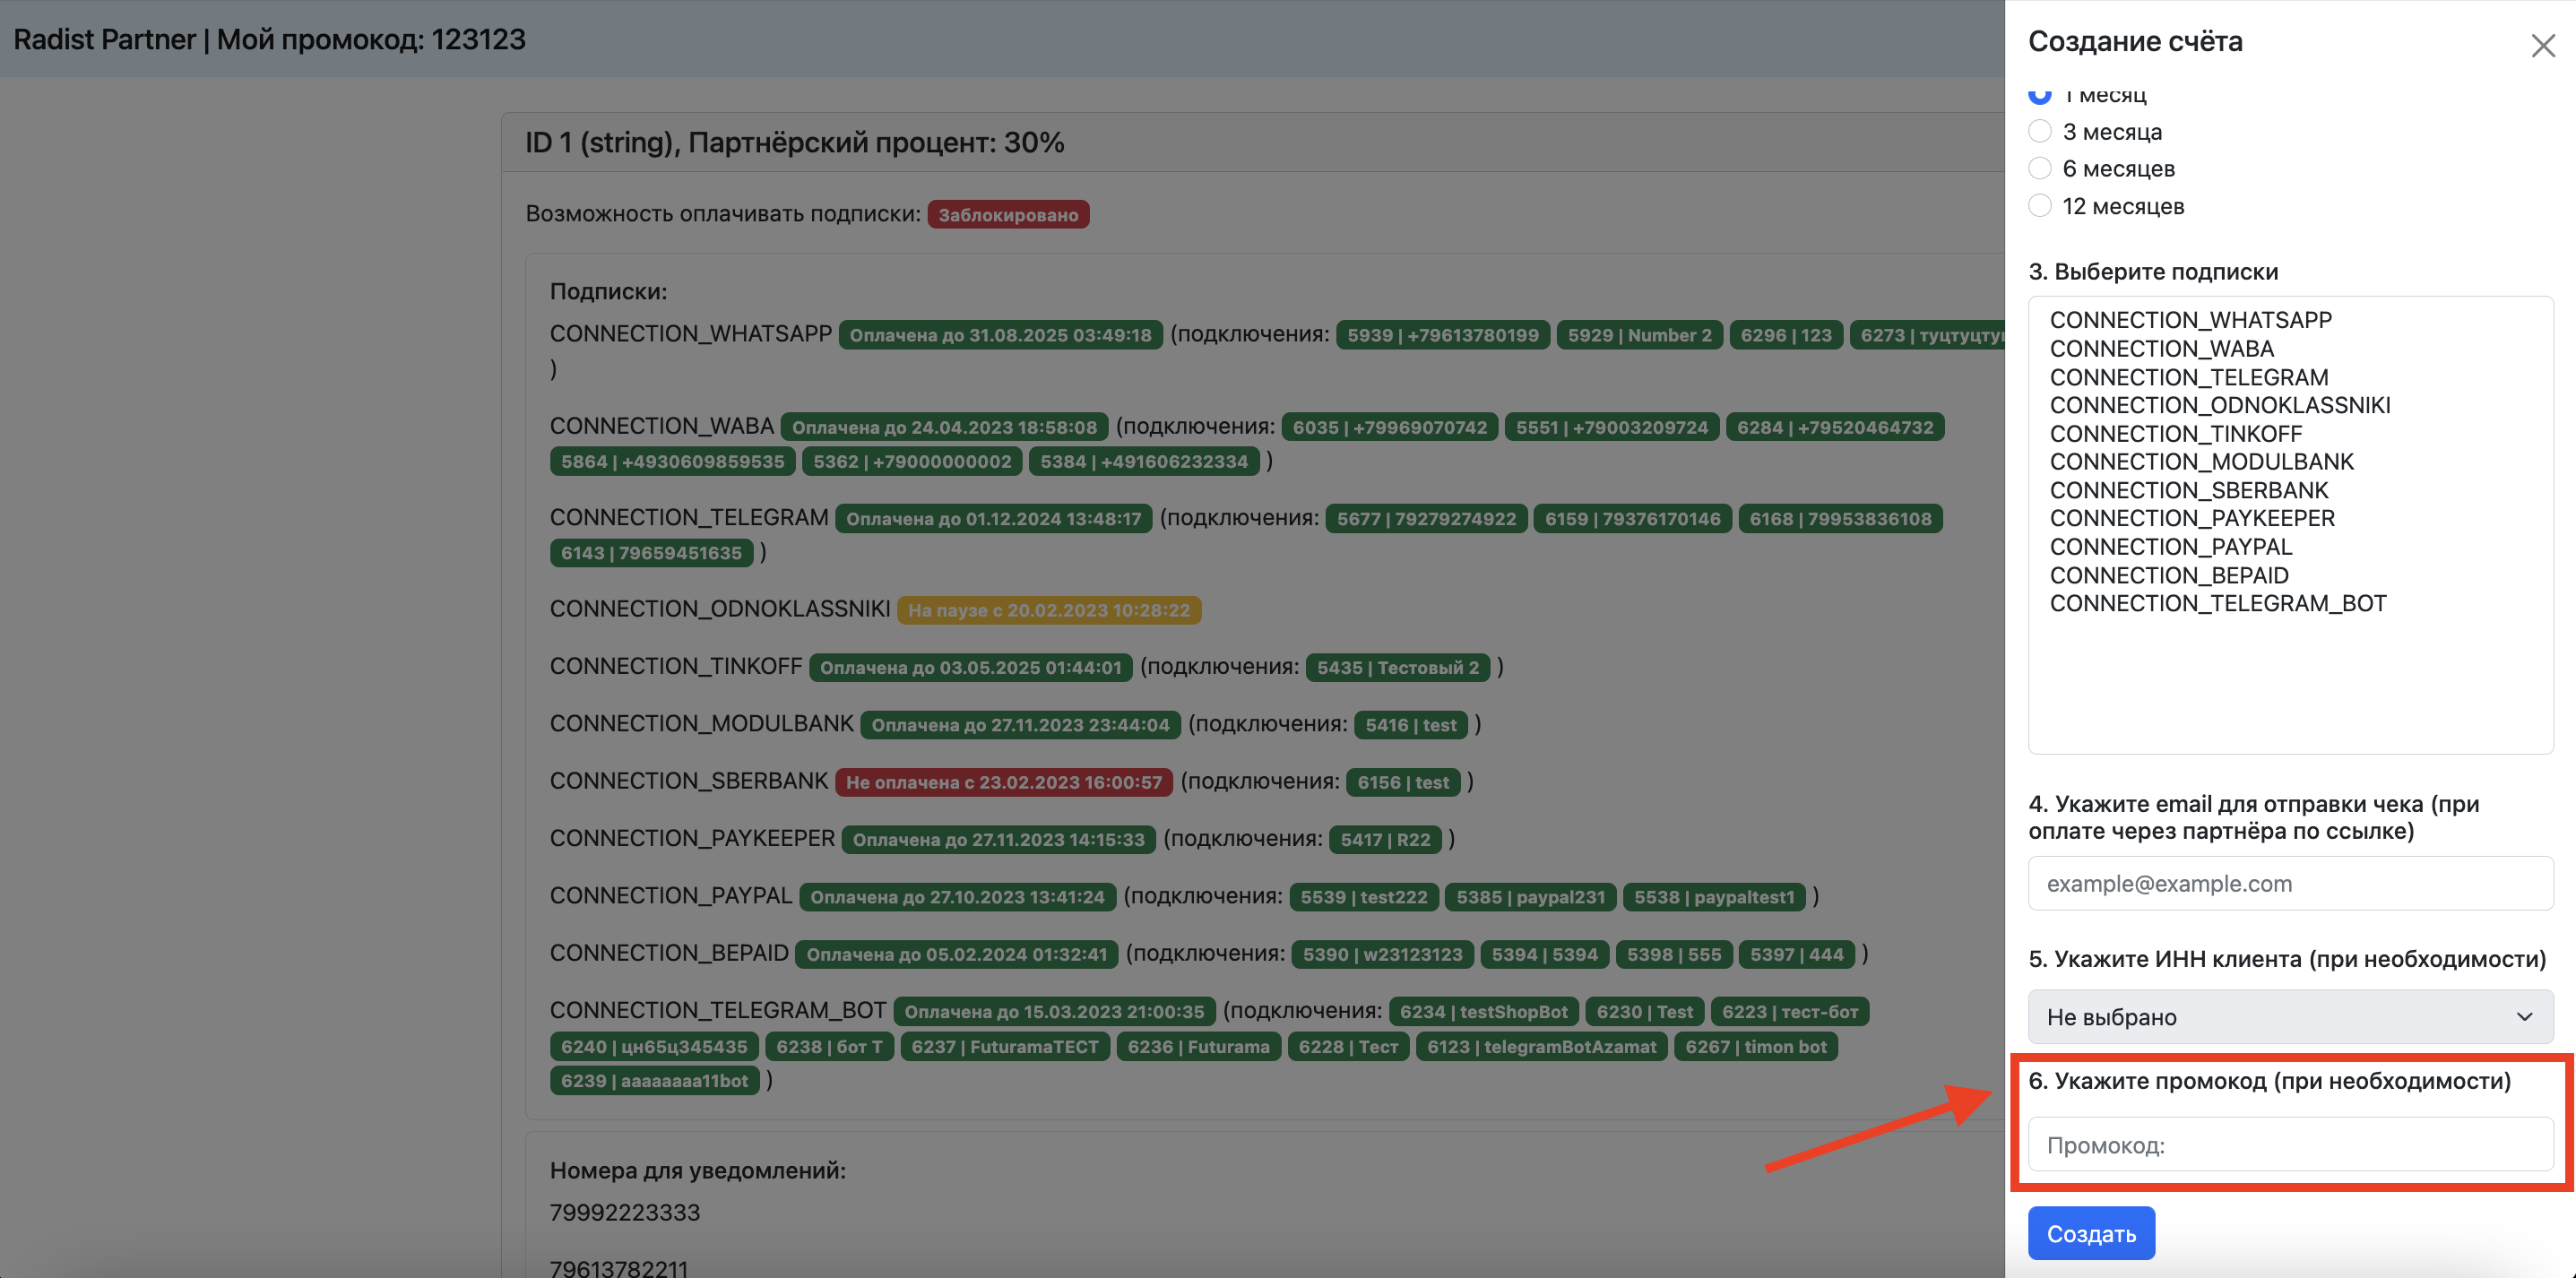
Task: Pick the 12 месяцев radio button
Action: 2040,206
